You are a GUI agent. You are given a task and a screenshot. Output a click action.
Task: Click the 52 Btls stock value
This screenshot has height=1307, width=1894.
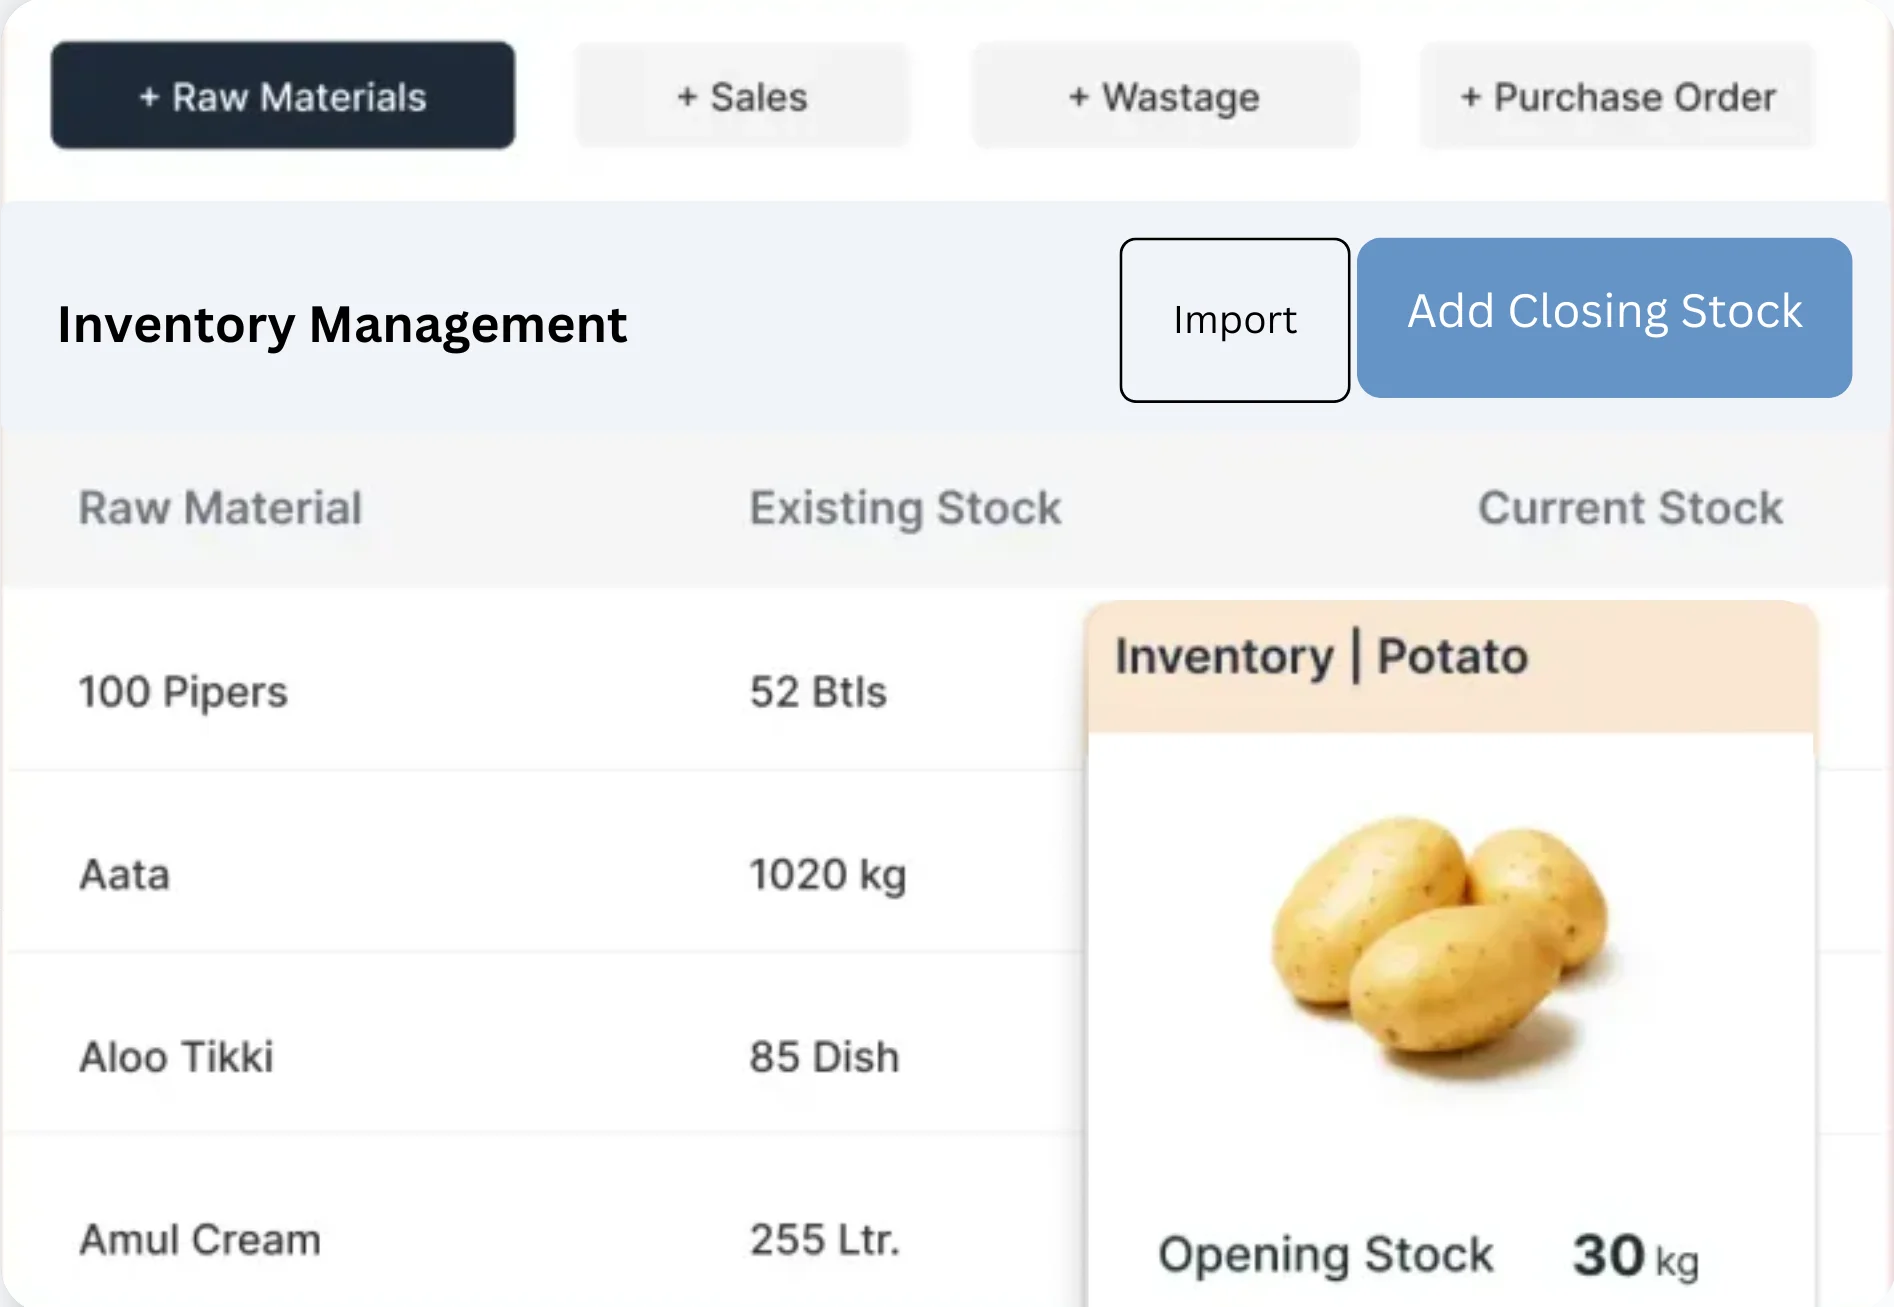click(818, 692)
